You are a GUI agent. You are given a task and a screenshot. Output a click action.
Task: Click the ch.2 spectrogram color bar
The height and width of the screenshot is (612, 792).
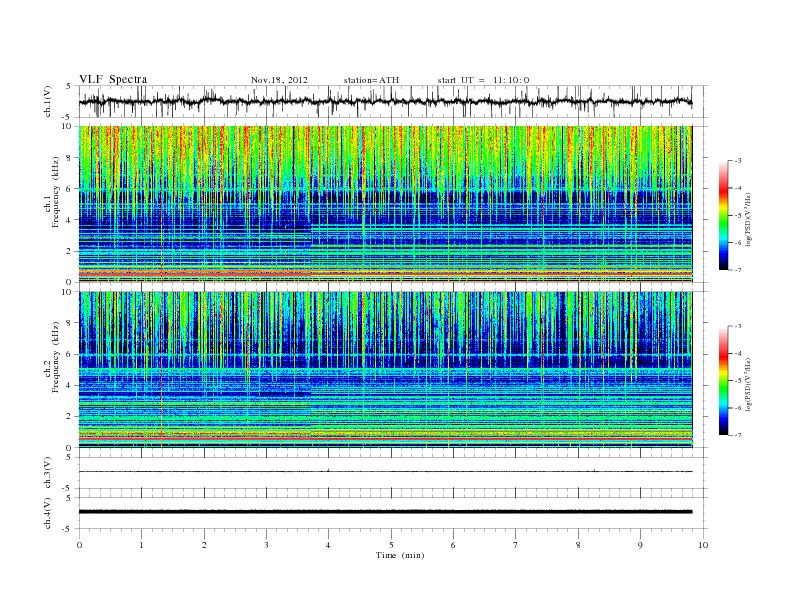[x=724, y=380]
